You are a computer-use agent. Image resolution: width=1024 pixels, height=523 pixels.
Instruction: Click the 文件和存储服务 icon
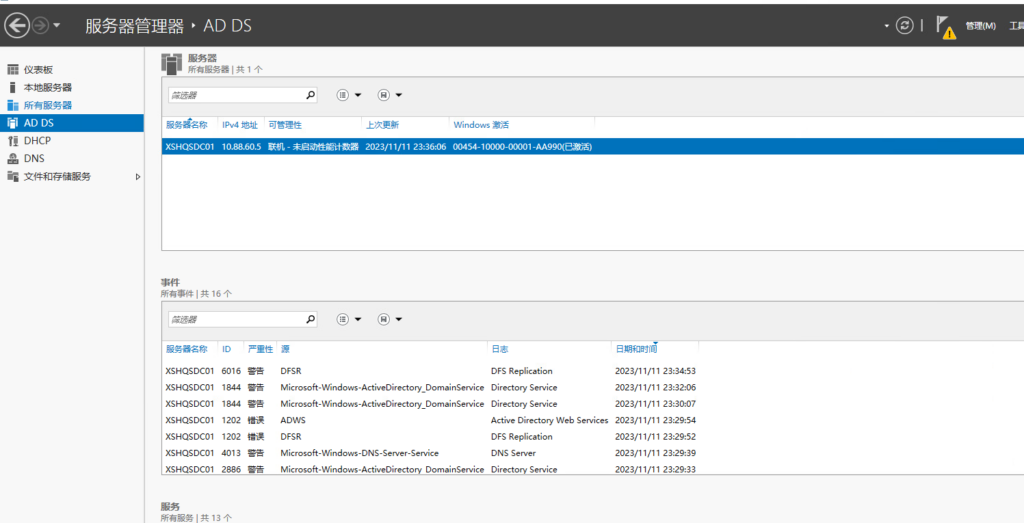pyautogui.click(x=12, y=176)
